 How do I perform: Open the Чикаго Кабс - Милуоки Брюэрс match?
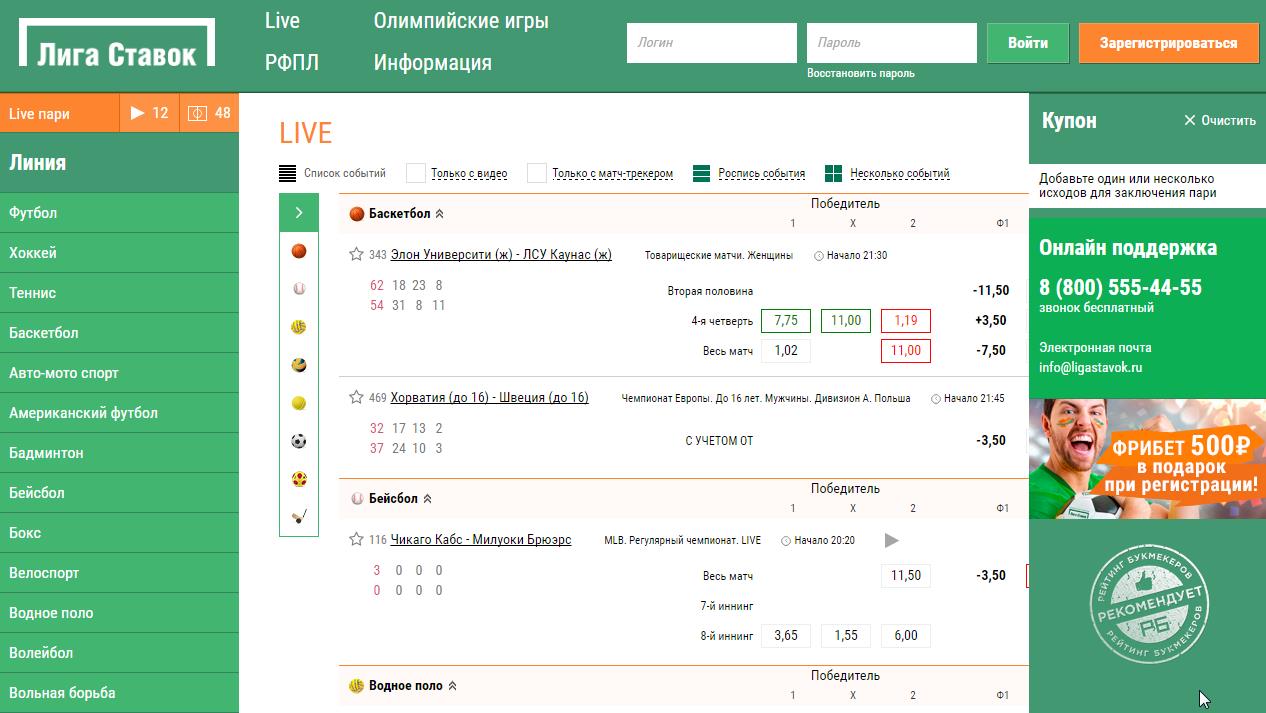(x=481, y=540)
